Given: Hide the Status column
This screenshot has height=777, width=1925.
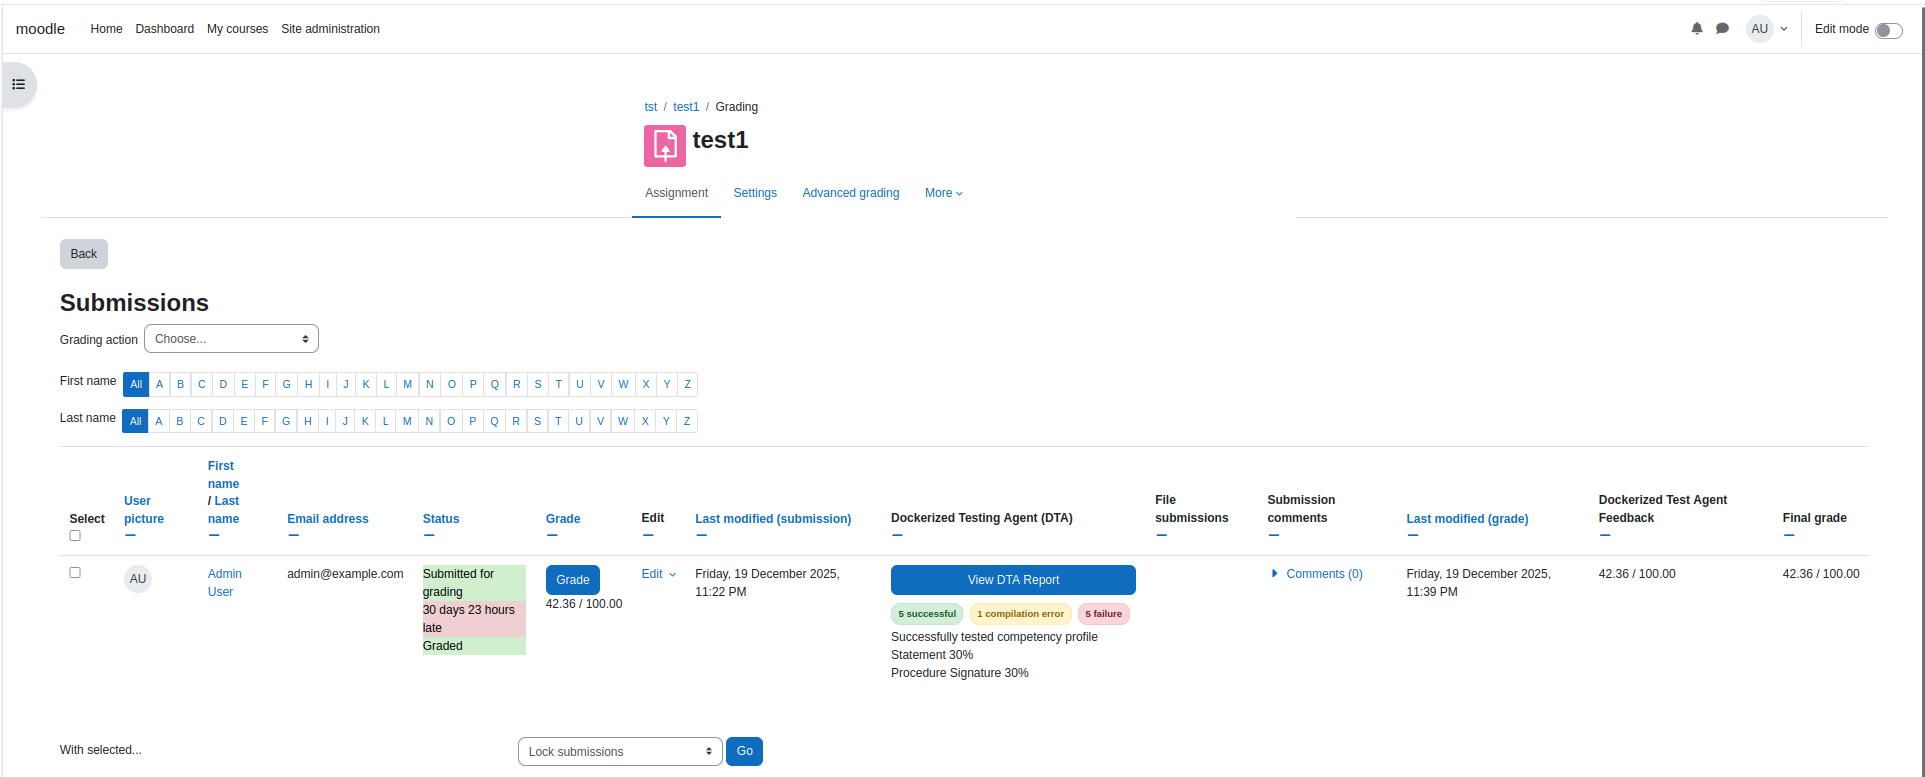Looking at the screenshot, I should pos(429,536).
